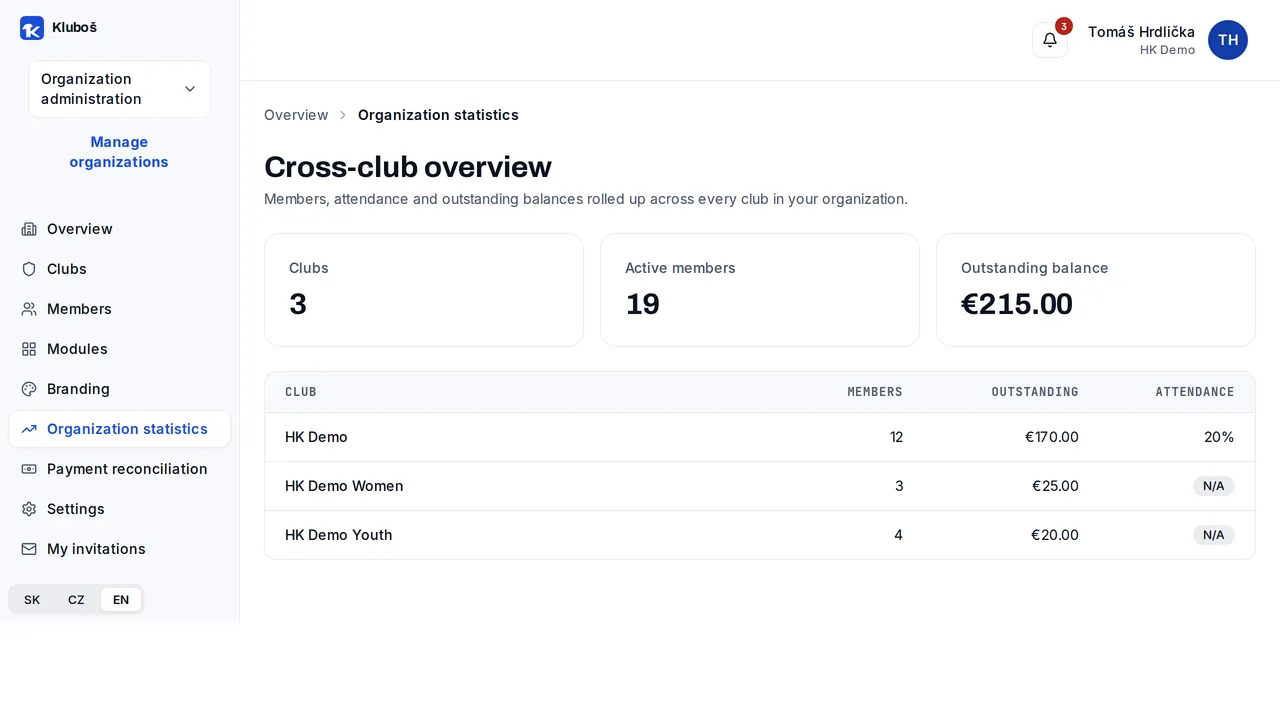This screenshot has height=720, width=1280.
Task: Click the My invitations envelope icon
Action: click(x=29, y=549)
